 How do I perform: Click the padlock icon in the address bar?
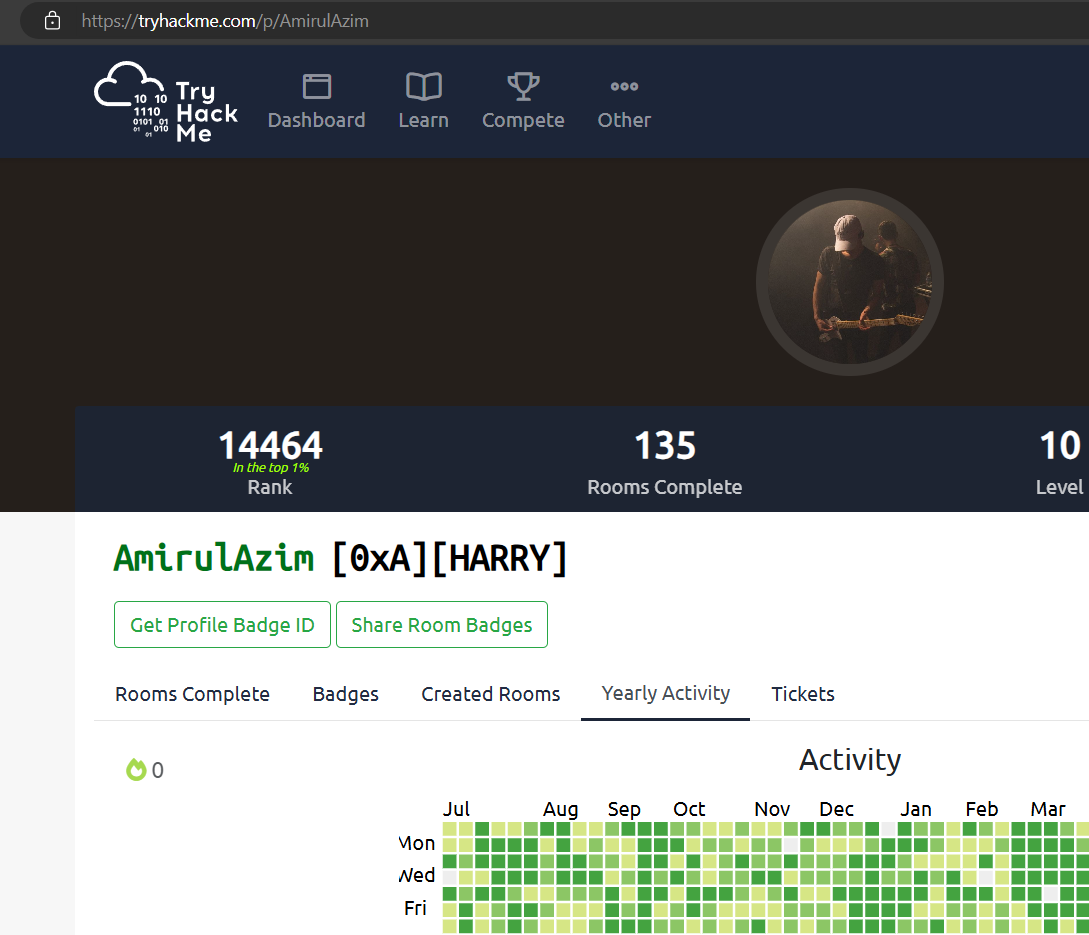[x=52, y=20]
